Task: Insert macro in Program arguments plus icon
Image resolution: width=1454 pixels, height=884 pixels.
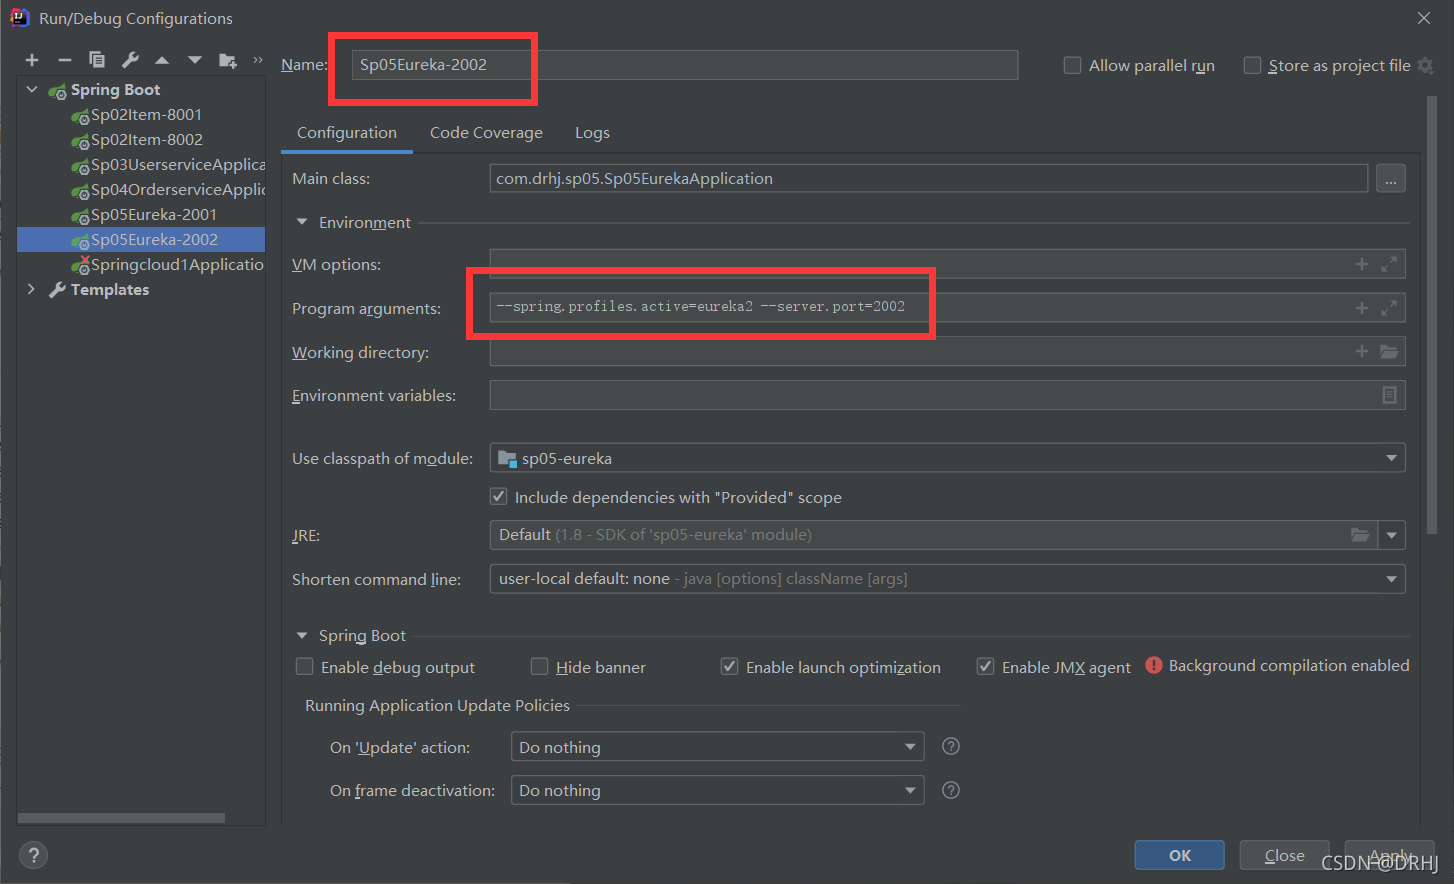Action: coord(1361,308)
